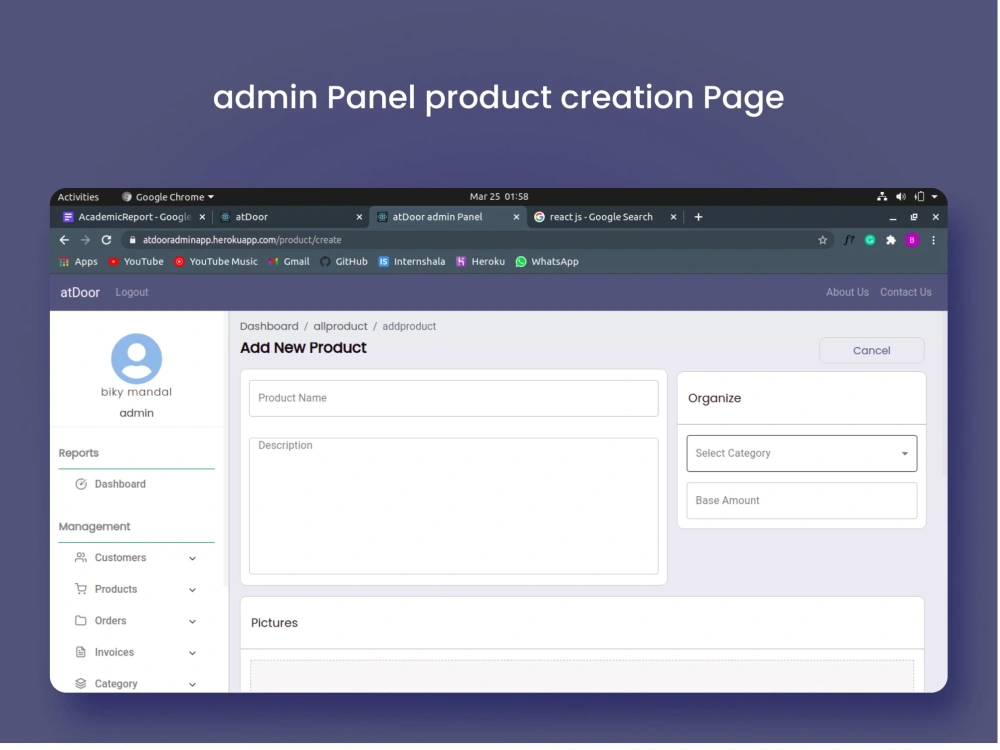The image size is (1000, 750).
Task: Open Dashboard in the sidebar
Action: 120,484
